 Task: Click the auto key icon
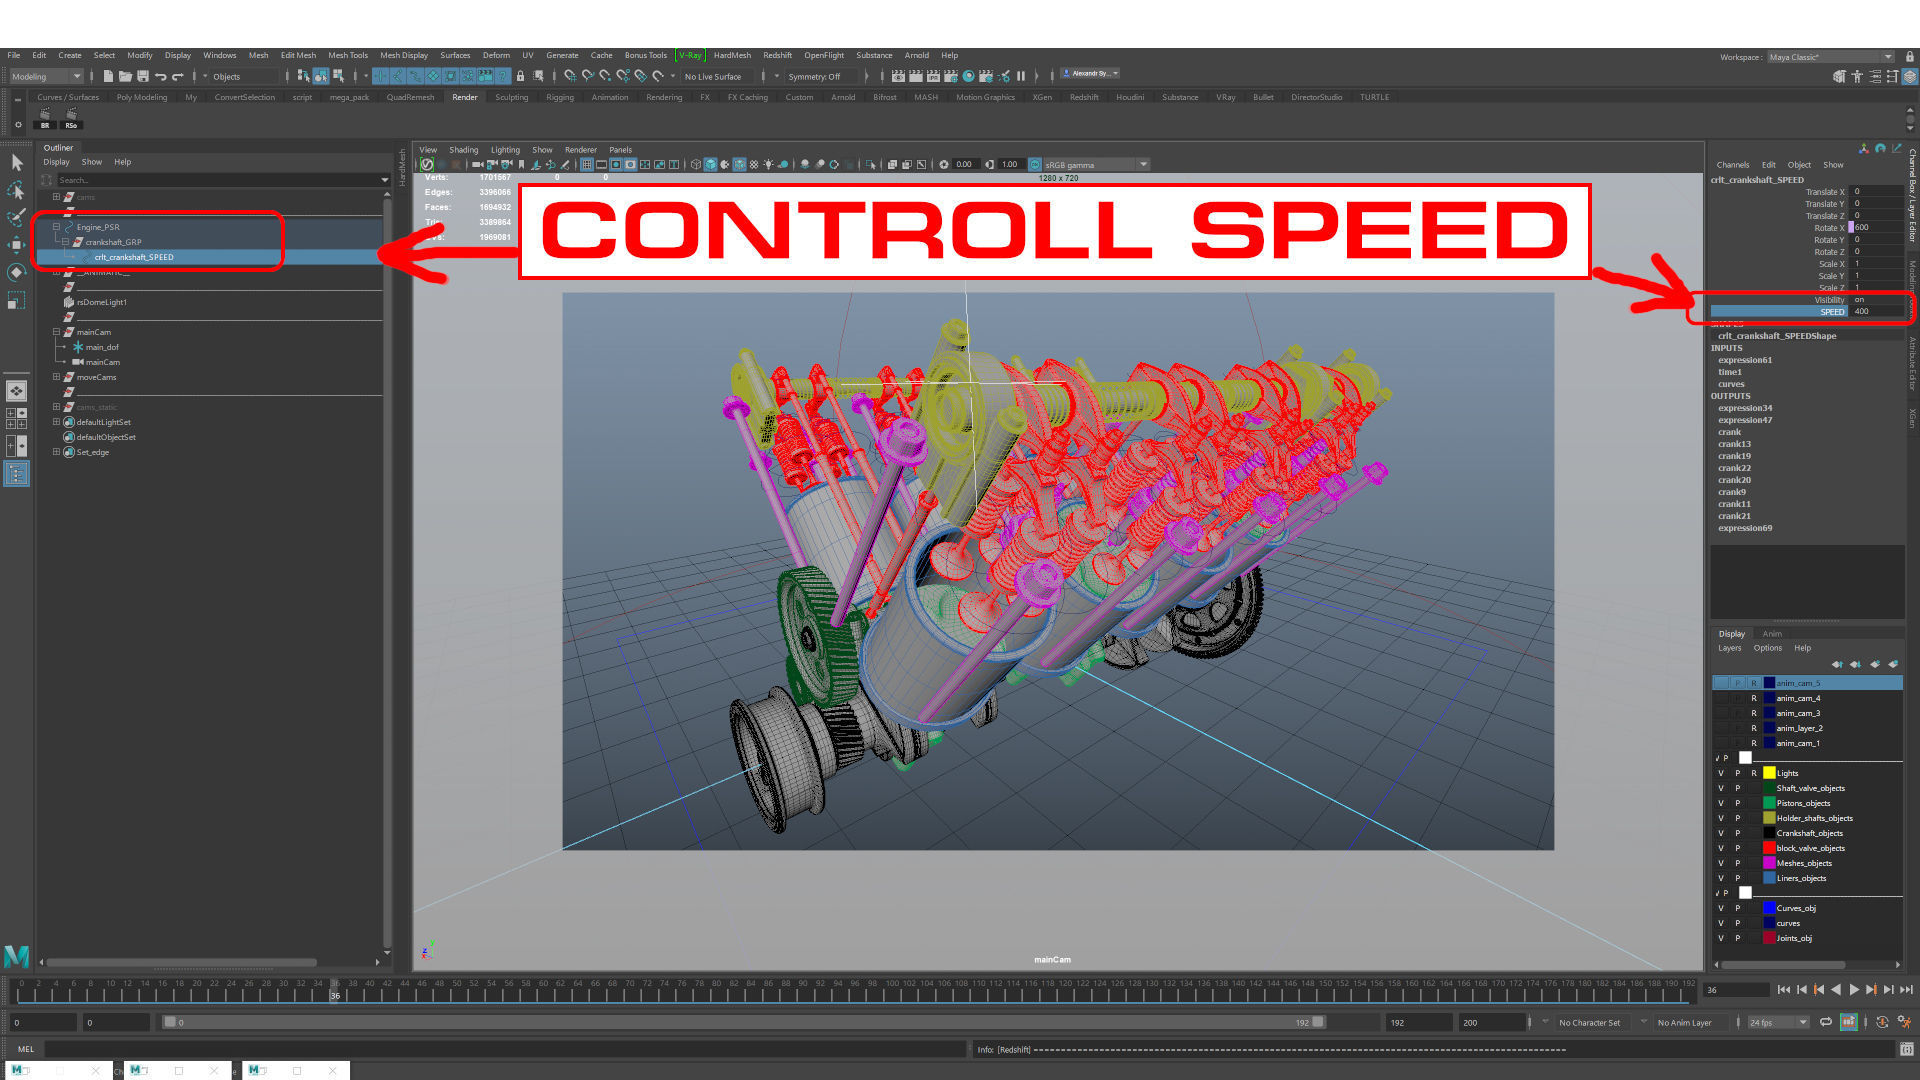click(1882, 1022)
